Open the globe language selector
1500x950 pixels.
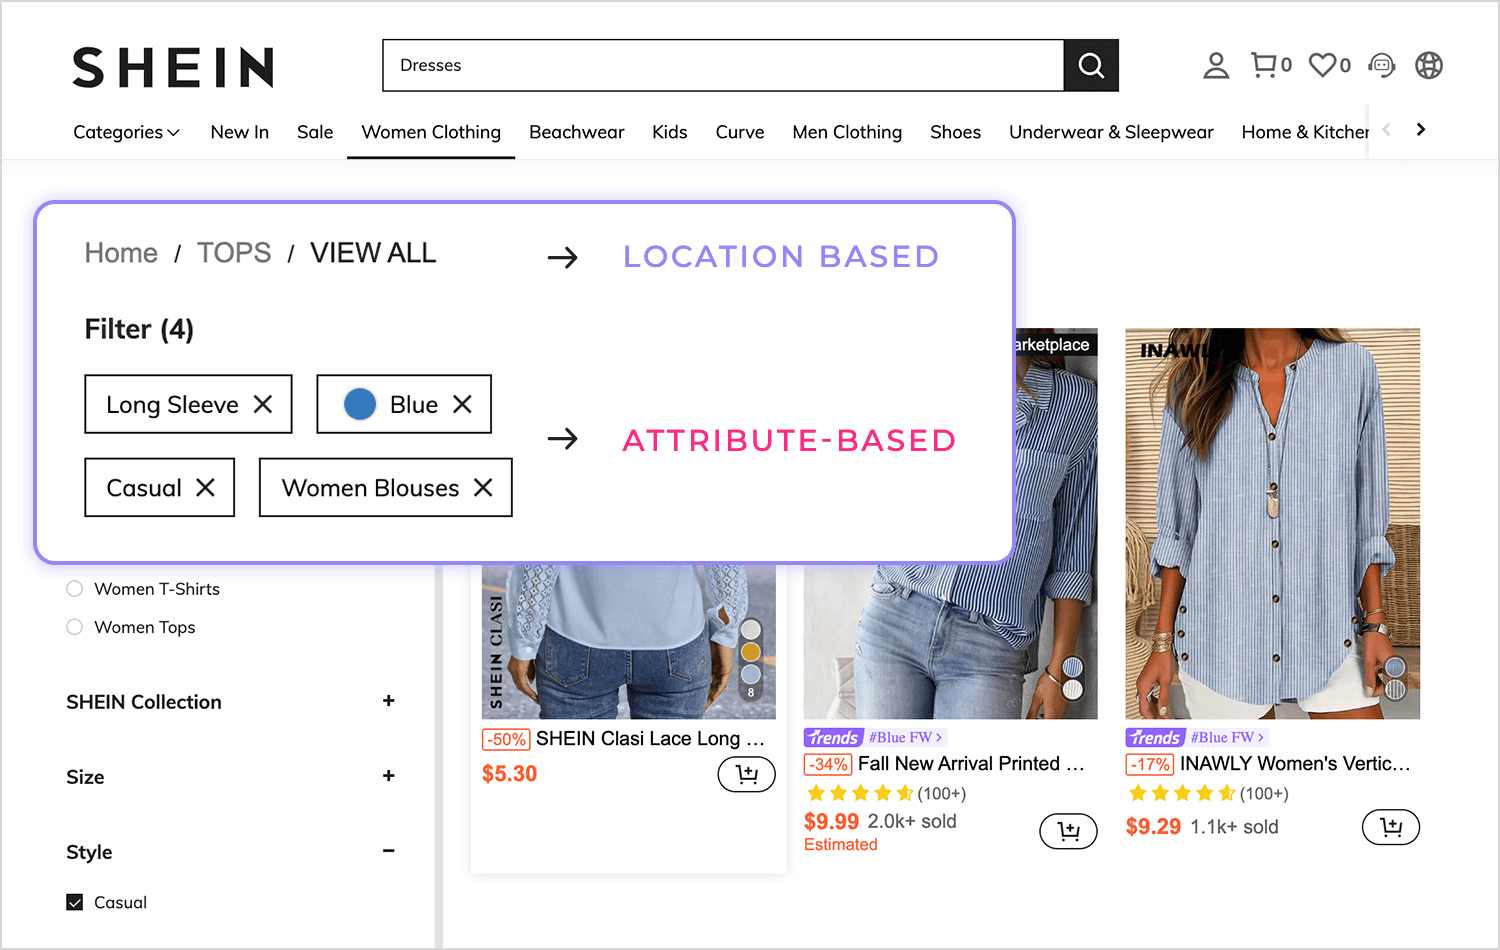pos(1429,65)
